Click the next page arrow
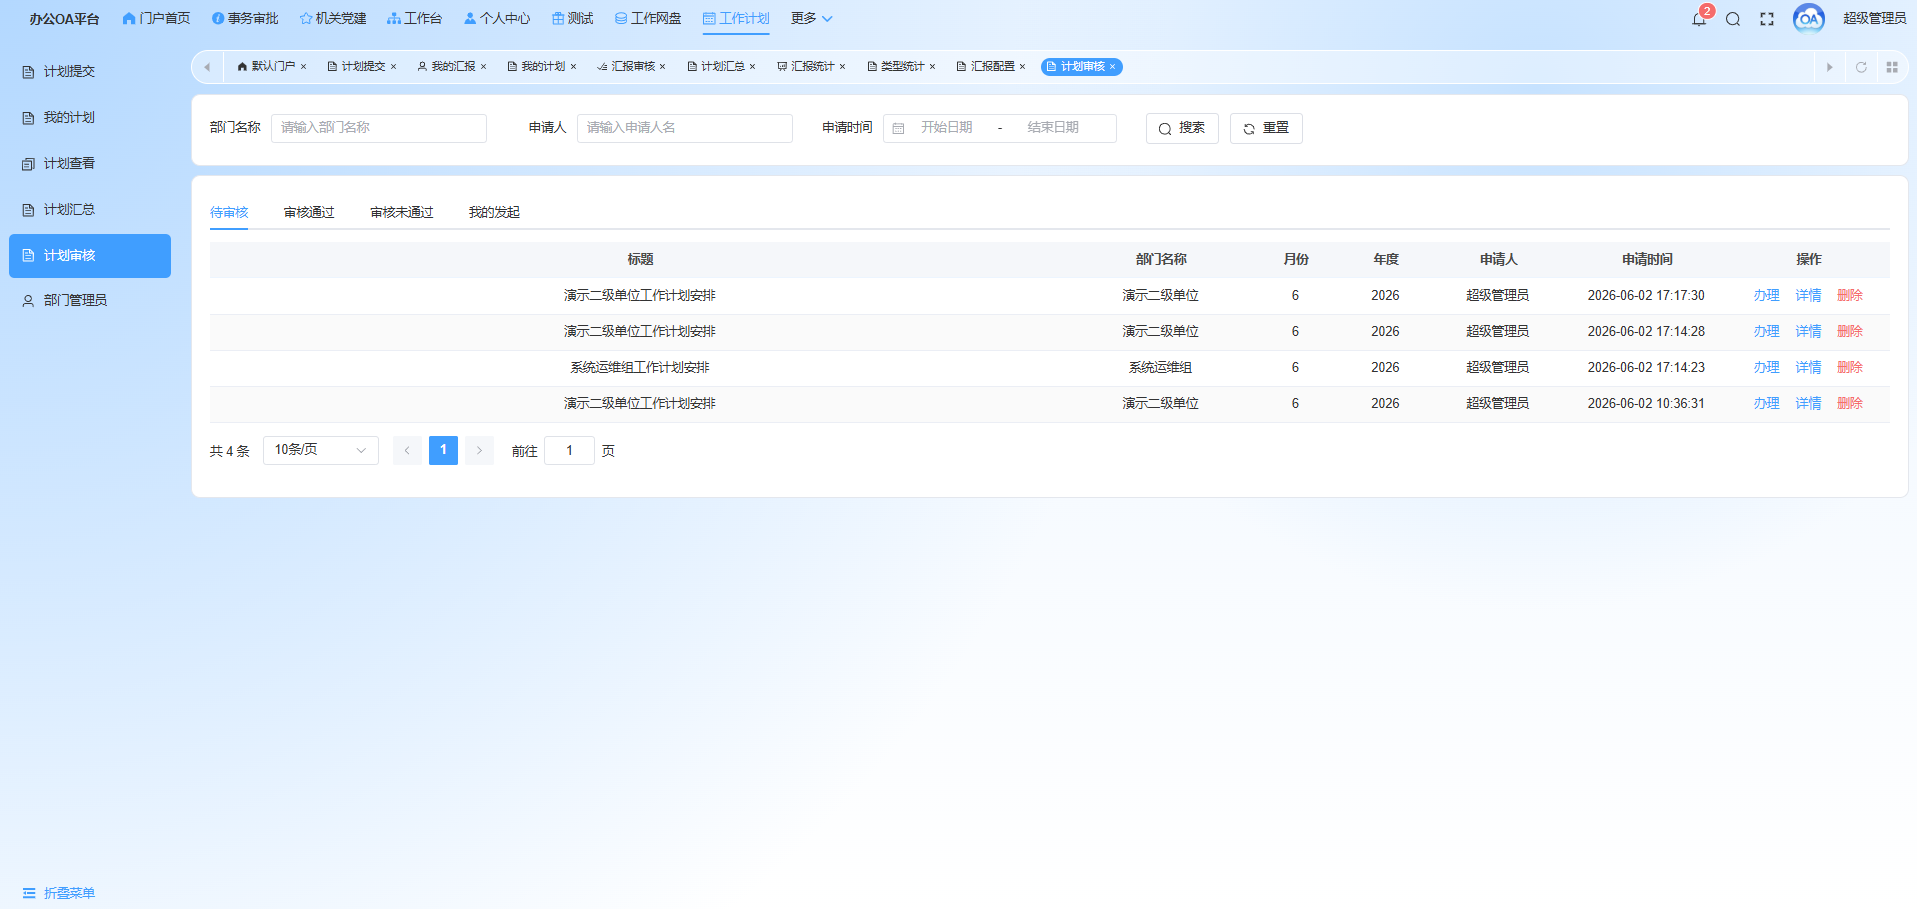Viewport: 1917px width, 909px height. [479, 451]
